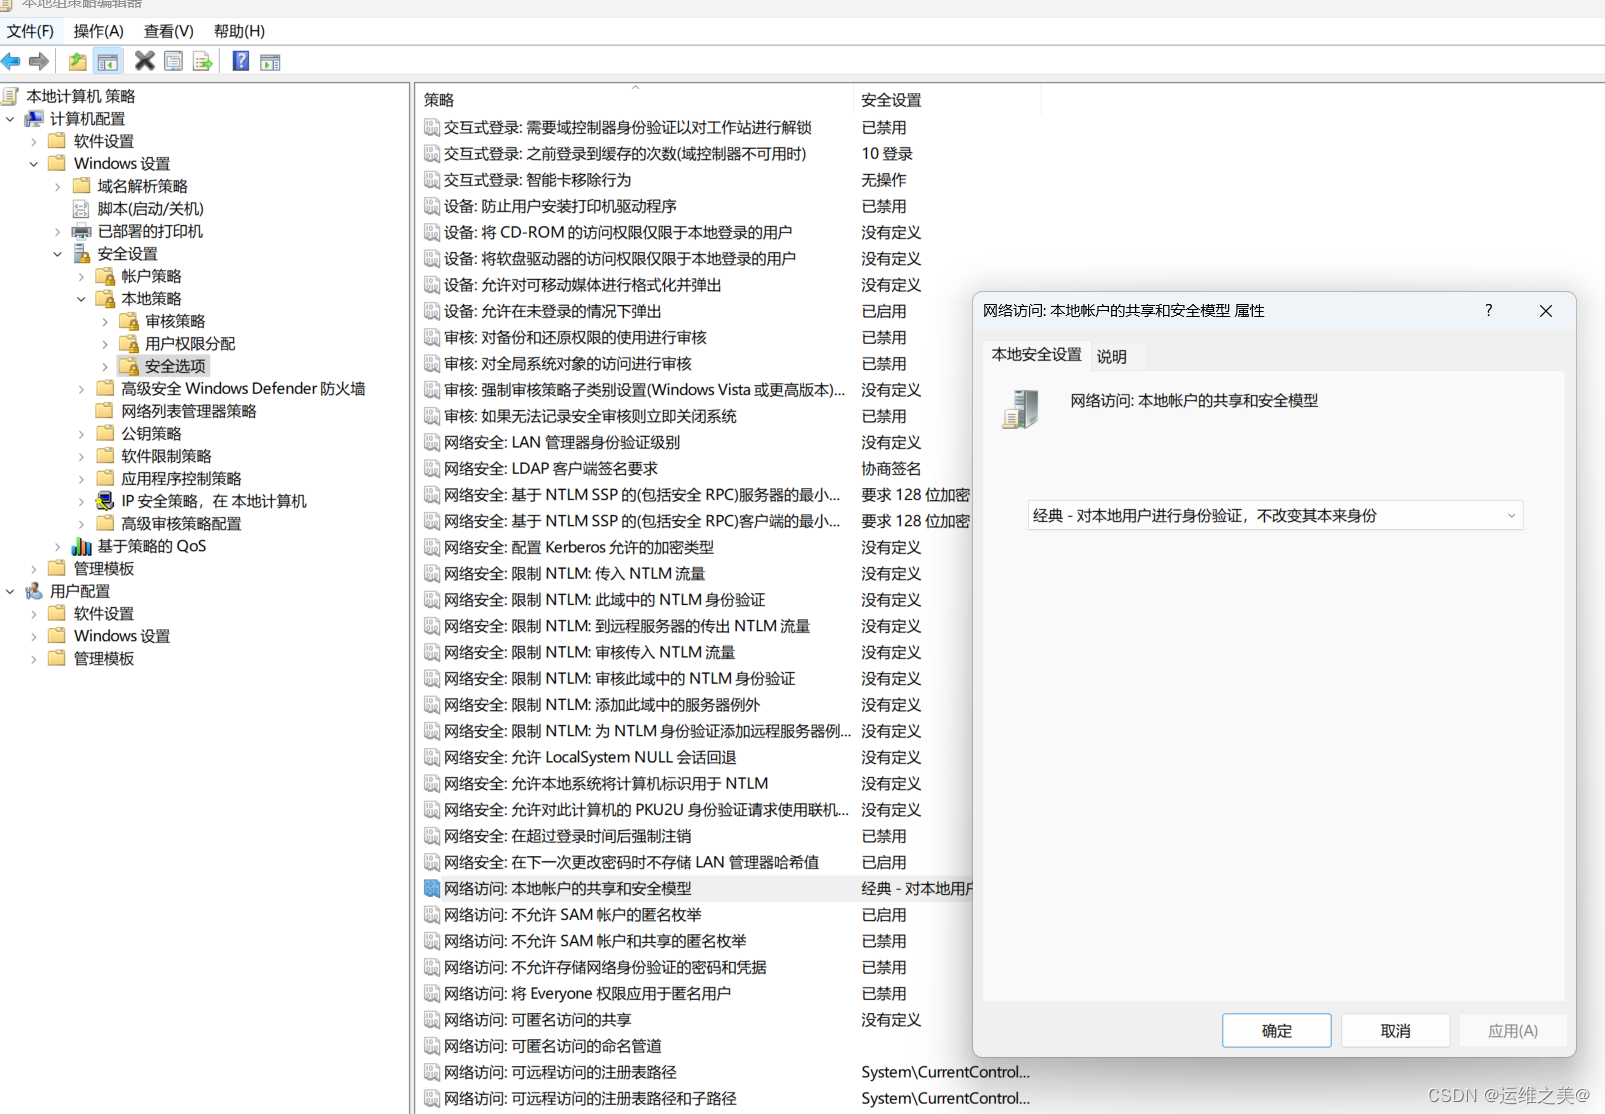Expand the 软件设置 node under 计算机配置
This screenshot has width=1605, height=1114.
[x=34, y=142]
